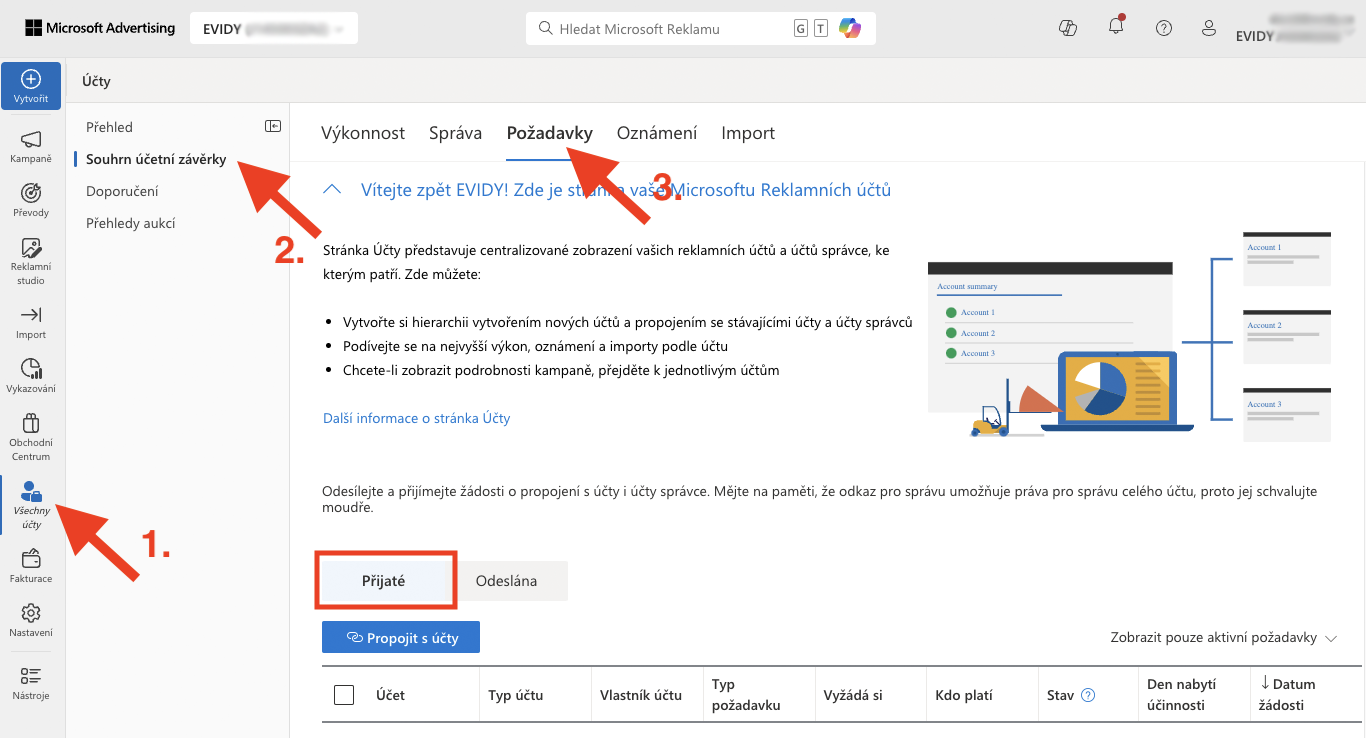Open Další informace o stránka Účty link
The image size is (1366, 738).
(x=417, y=418)
